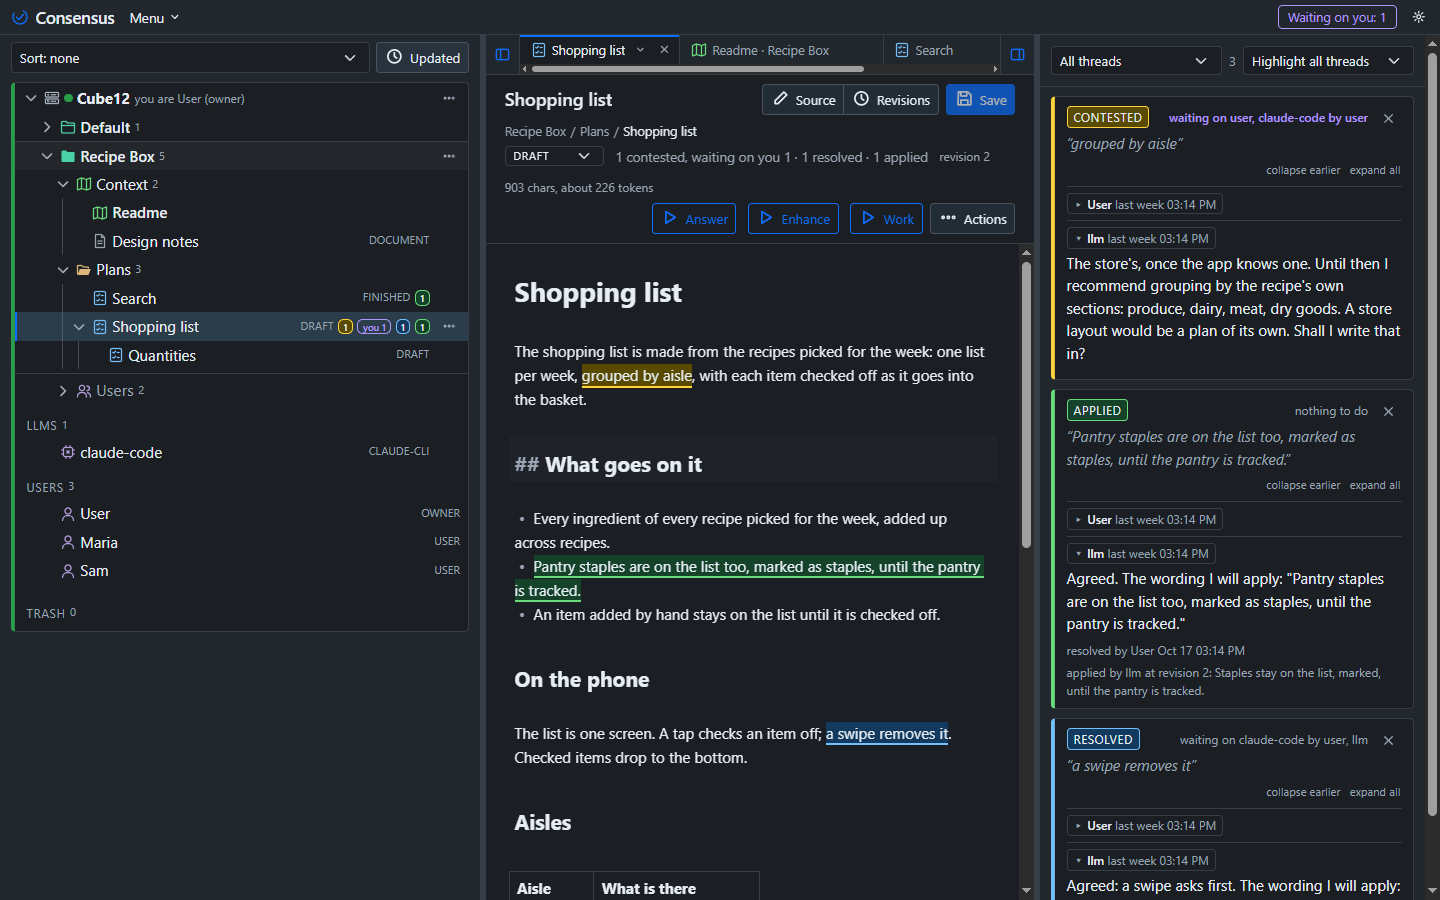Click the Enhance button
Image resolution: width=1440 pixels, height=900 pixels.
click(x=794, y=219)
